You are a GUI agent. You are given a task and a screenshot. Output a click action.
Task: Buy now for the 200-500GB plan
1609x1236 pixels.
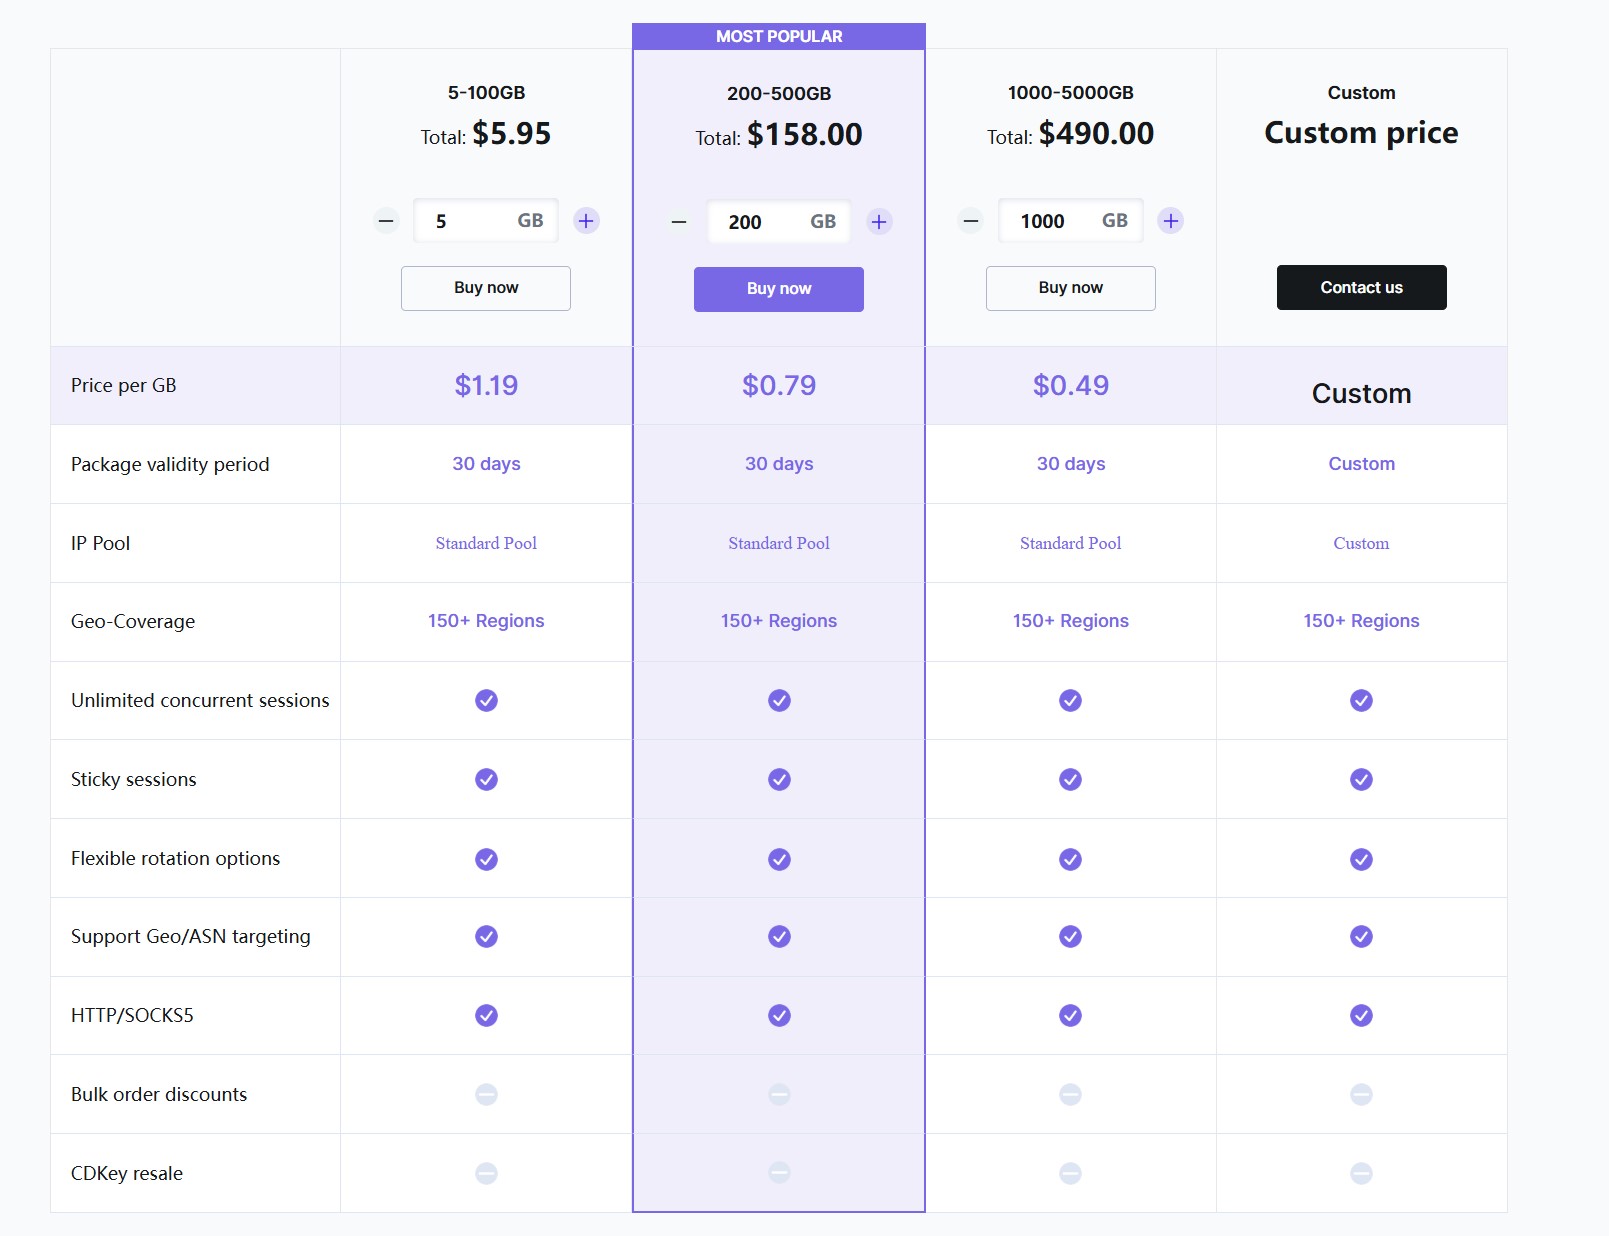pyautogui.click(x=779, y=289)
